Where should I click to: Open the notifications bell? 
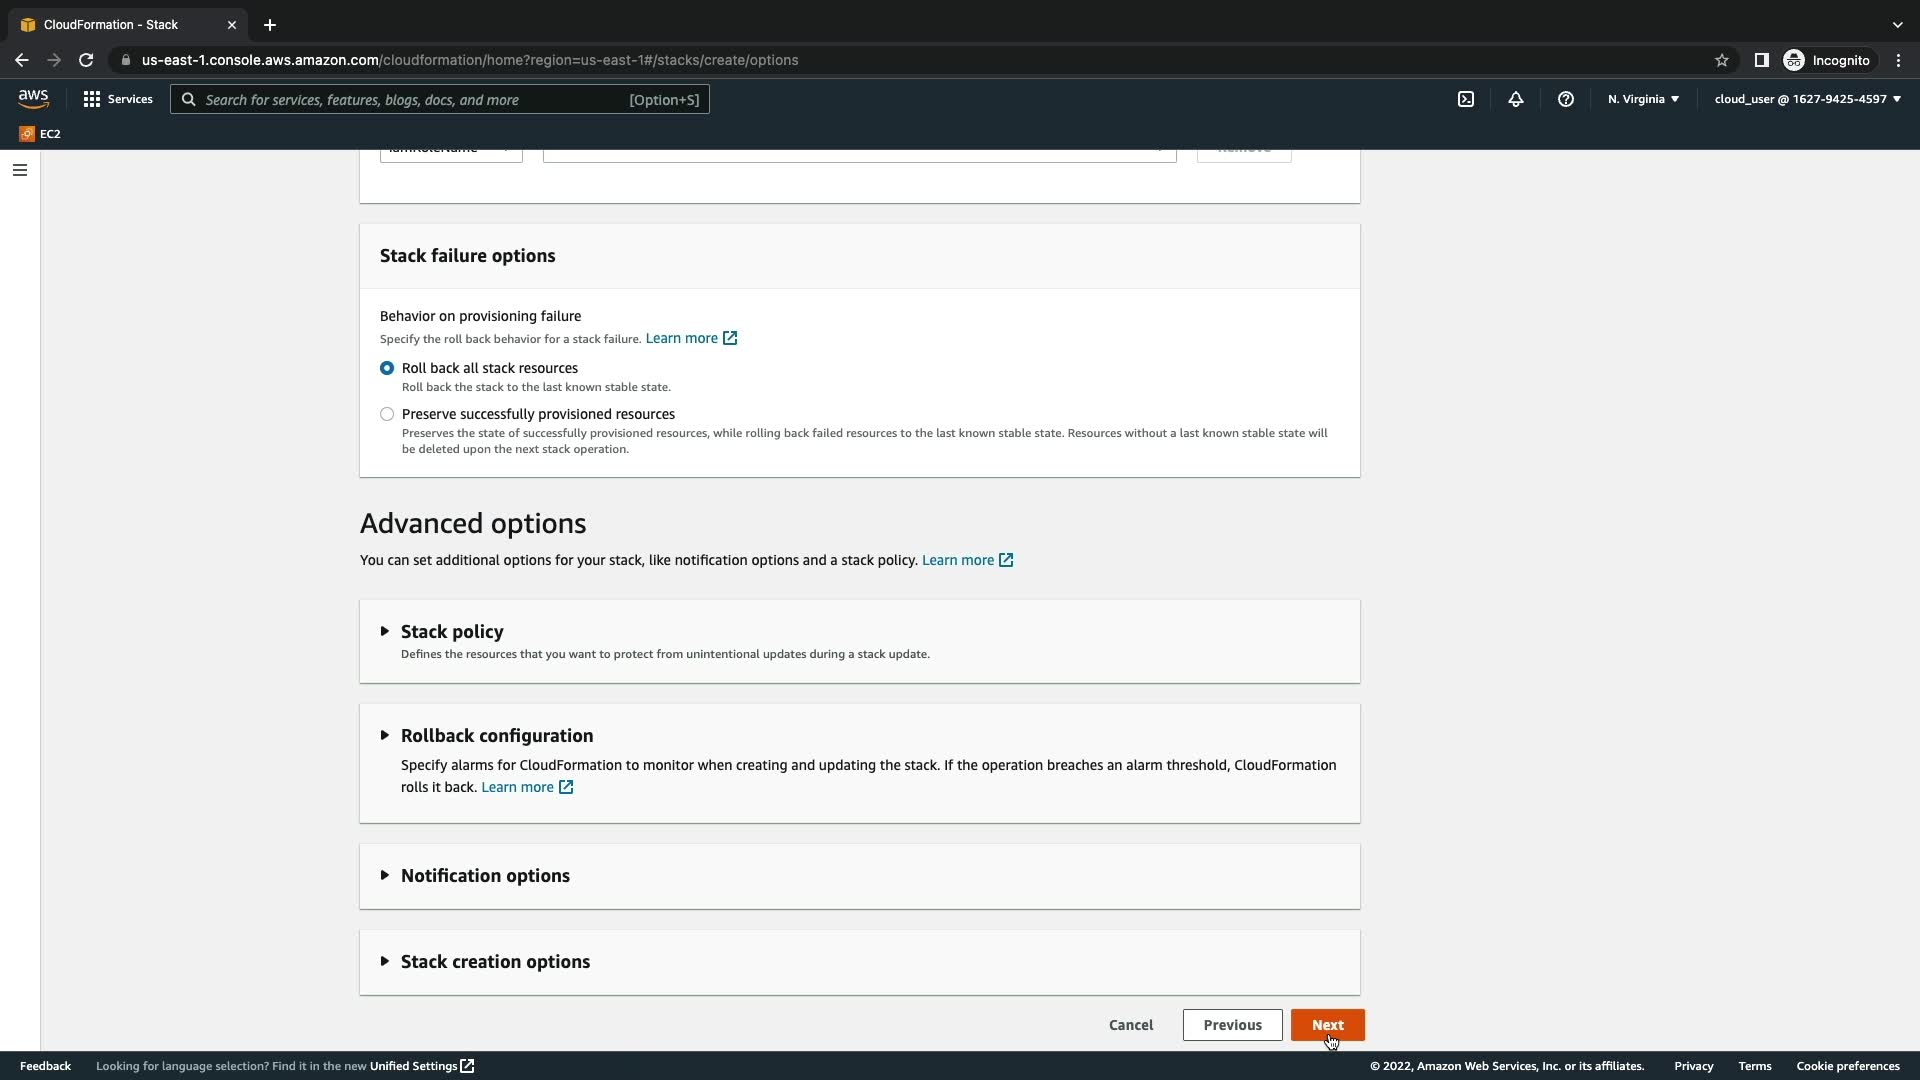1516,99
